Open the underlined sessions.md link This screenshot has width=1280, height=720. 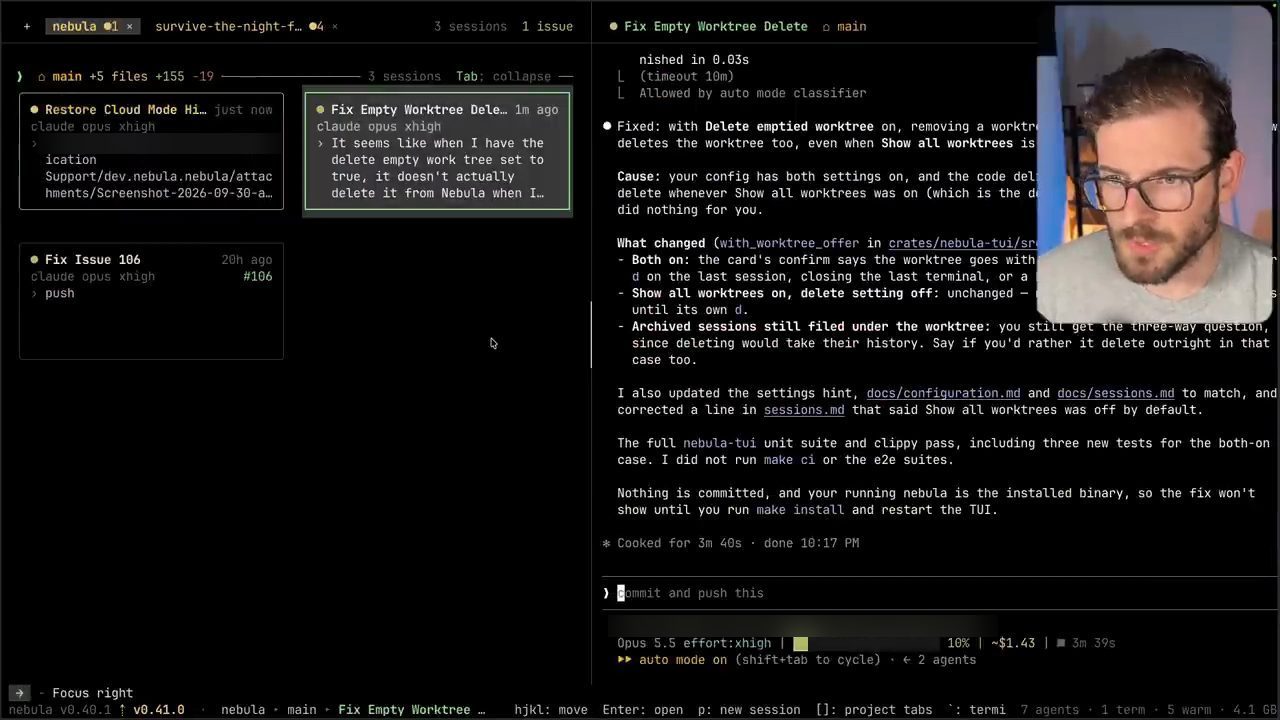(x=804, y=410)
